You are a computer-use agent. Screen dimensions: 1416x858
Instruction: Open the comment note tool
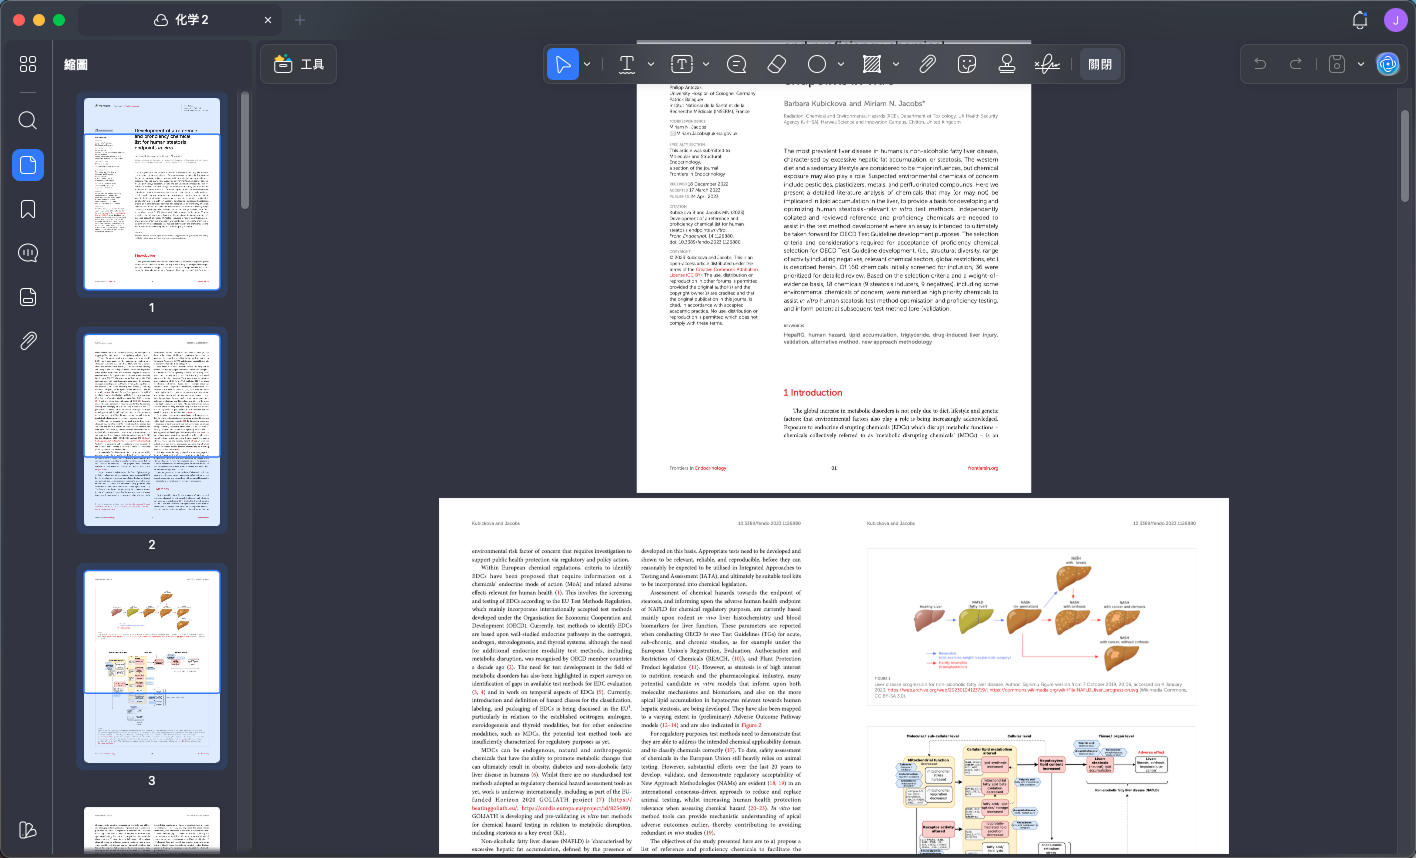click(737, 64)
